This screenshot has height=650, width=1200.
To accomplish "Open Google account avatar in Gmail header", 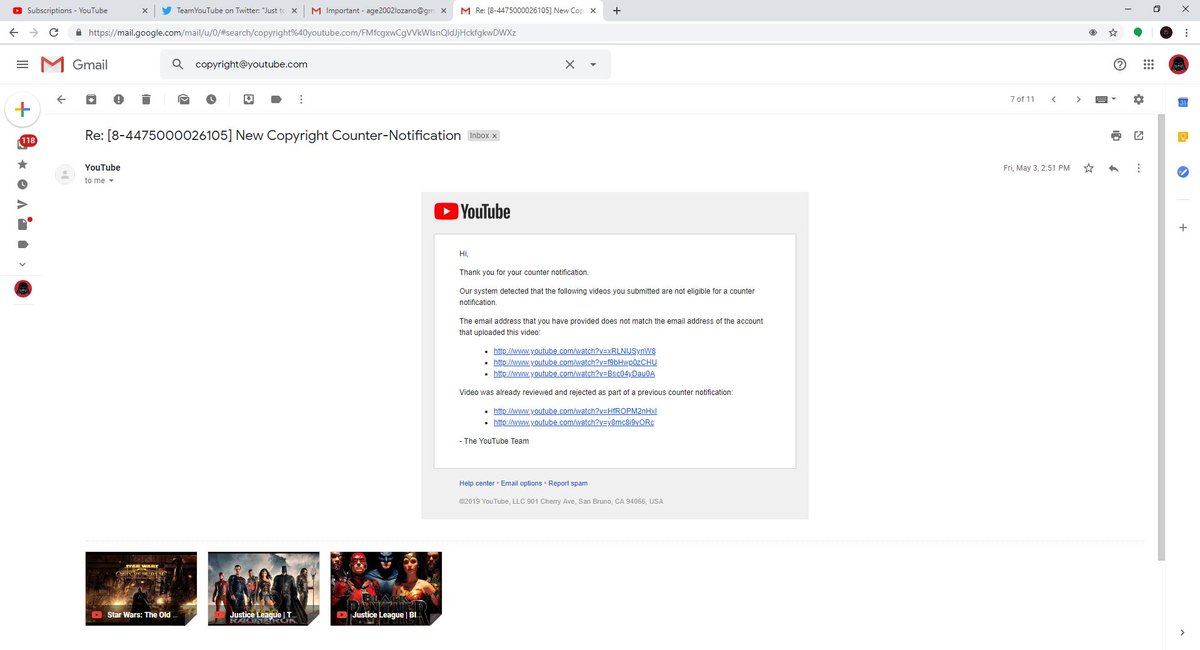I will (1177, 64).
